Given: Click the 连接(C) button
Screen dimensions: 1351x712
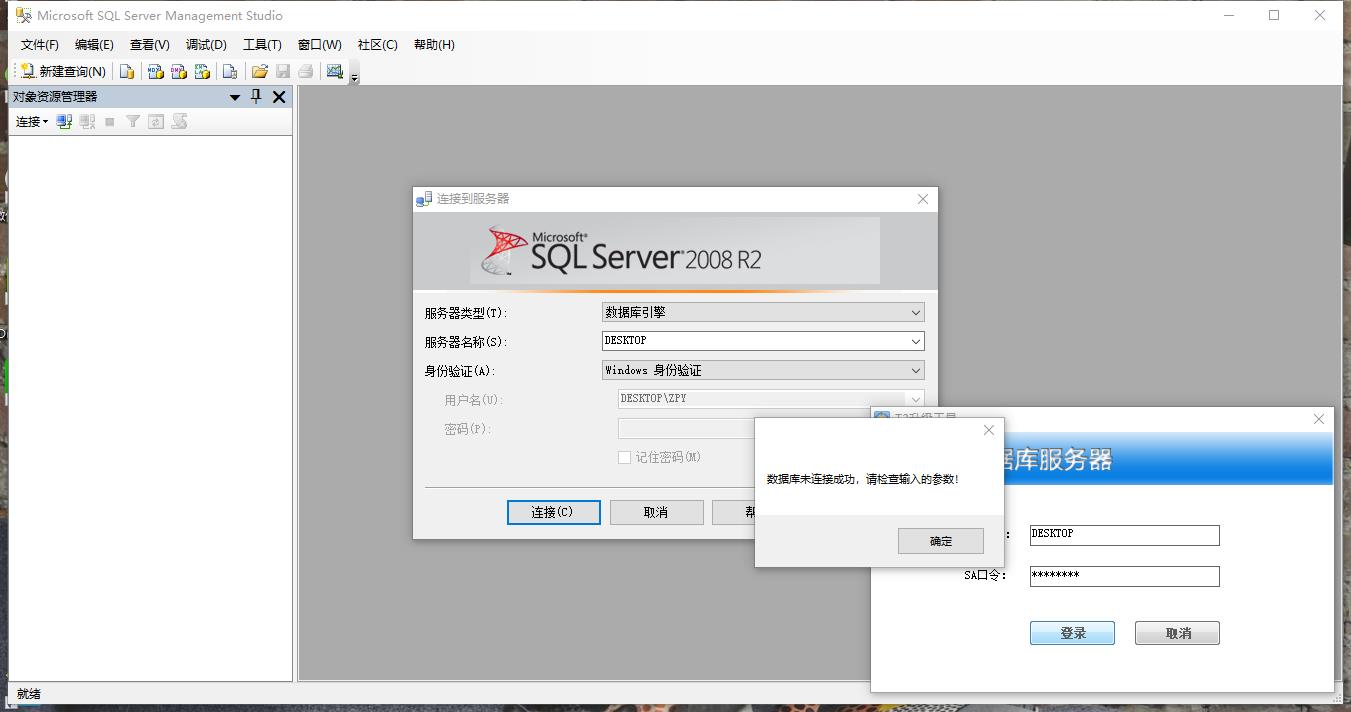Looking at the screenshot, I should [554, 512].
